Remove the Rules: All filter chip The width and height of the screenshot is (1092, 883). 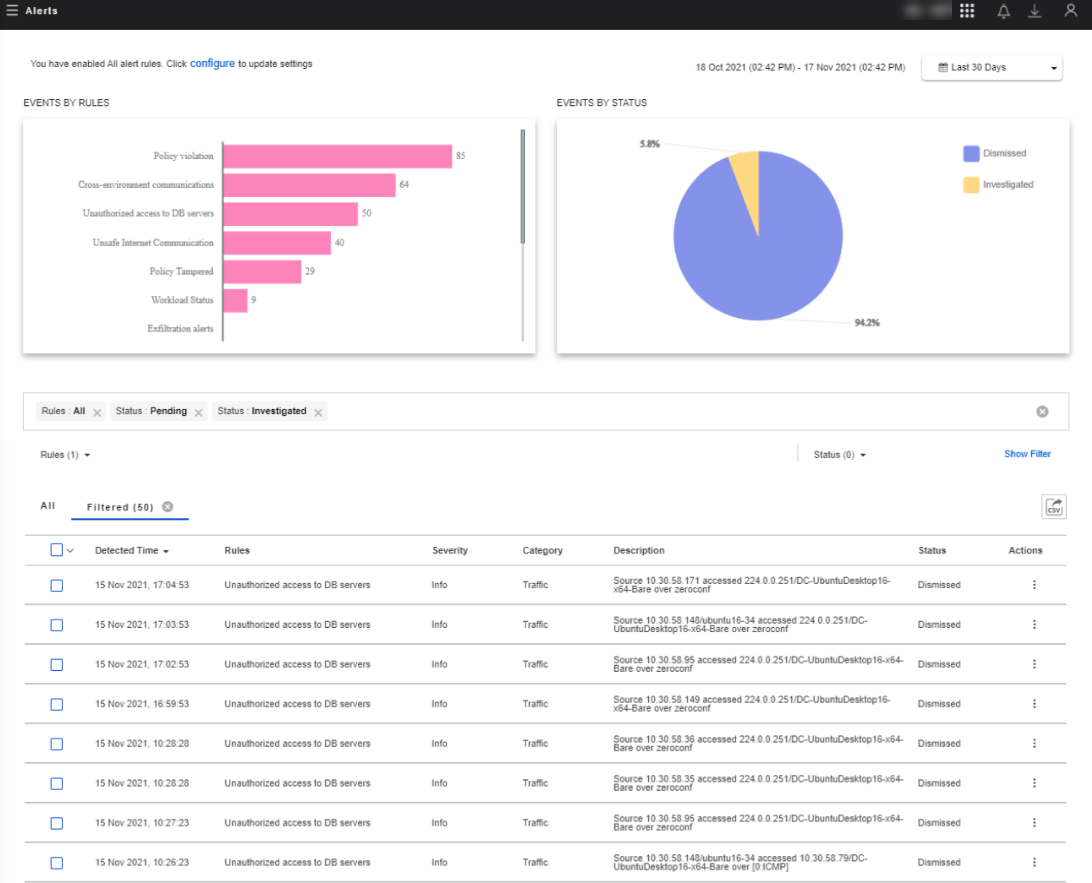[x=97, y=412]
